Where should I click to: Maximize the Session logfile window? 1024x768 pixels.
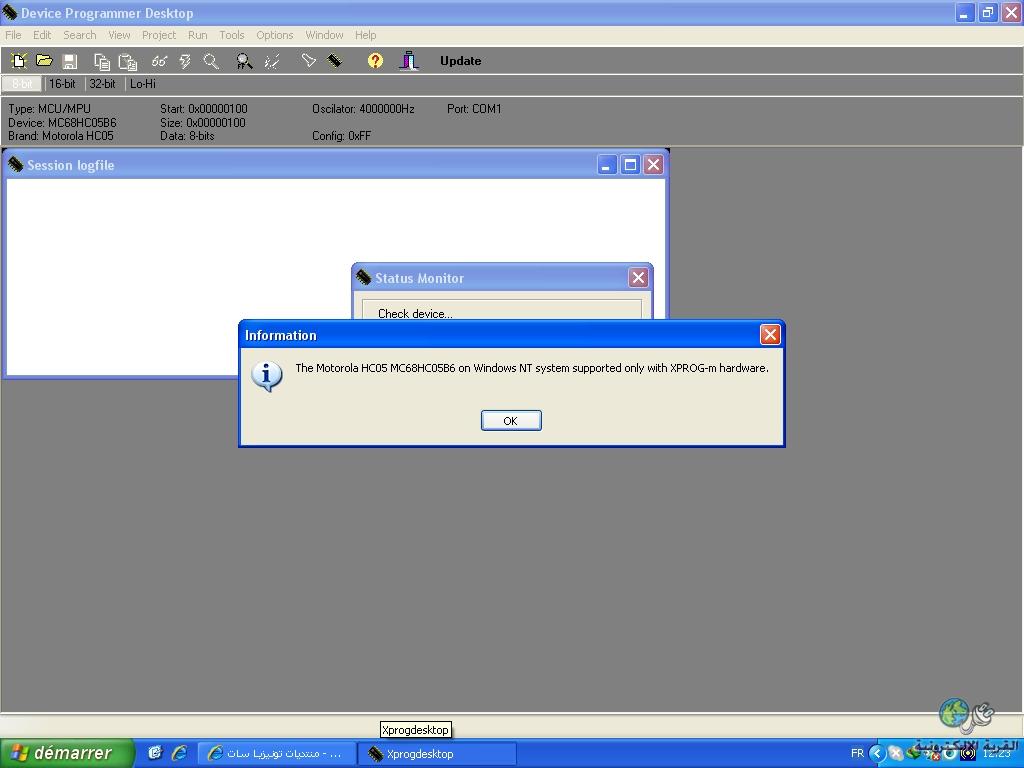630,165
